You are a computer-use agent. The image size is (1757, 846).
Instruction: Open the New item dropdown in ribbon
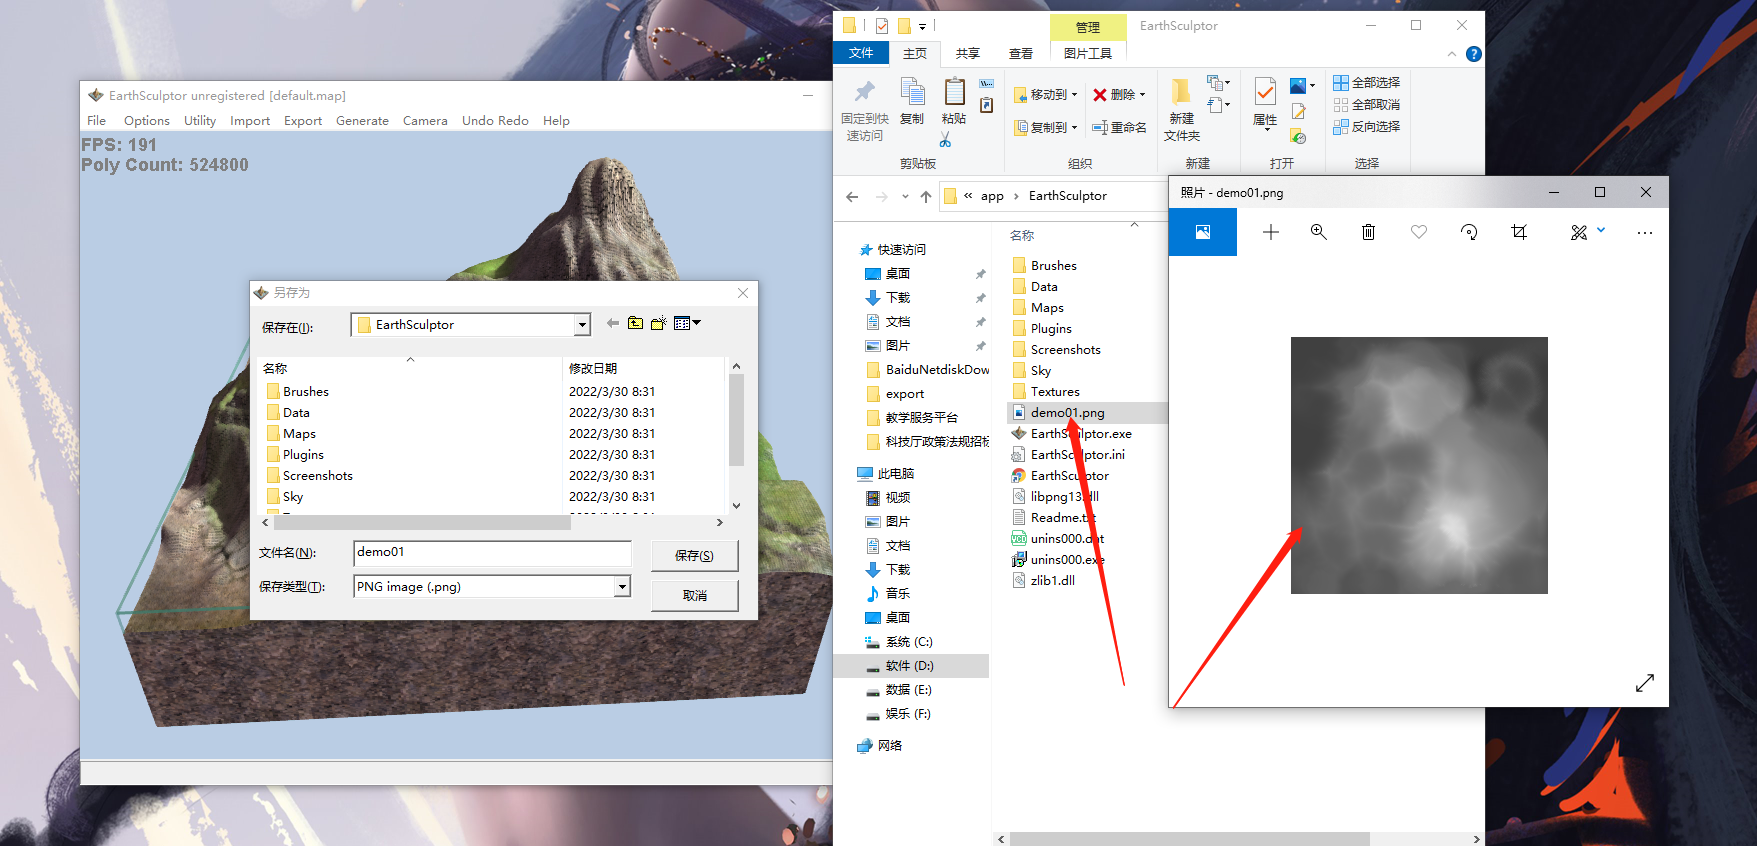click(1218, 83)
